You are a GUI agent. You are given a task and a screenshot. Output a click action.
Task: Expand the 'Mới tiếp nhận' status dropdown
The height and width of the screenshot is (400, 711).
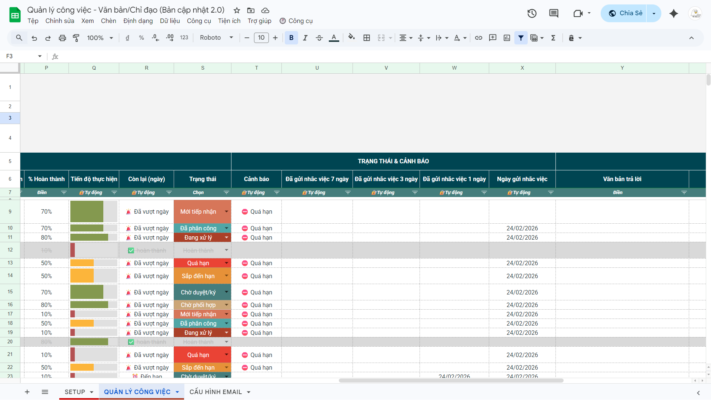coord(226,212)
